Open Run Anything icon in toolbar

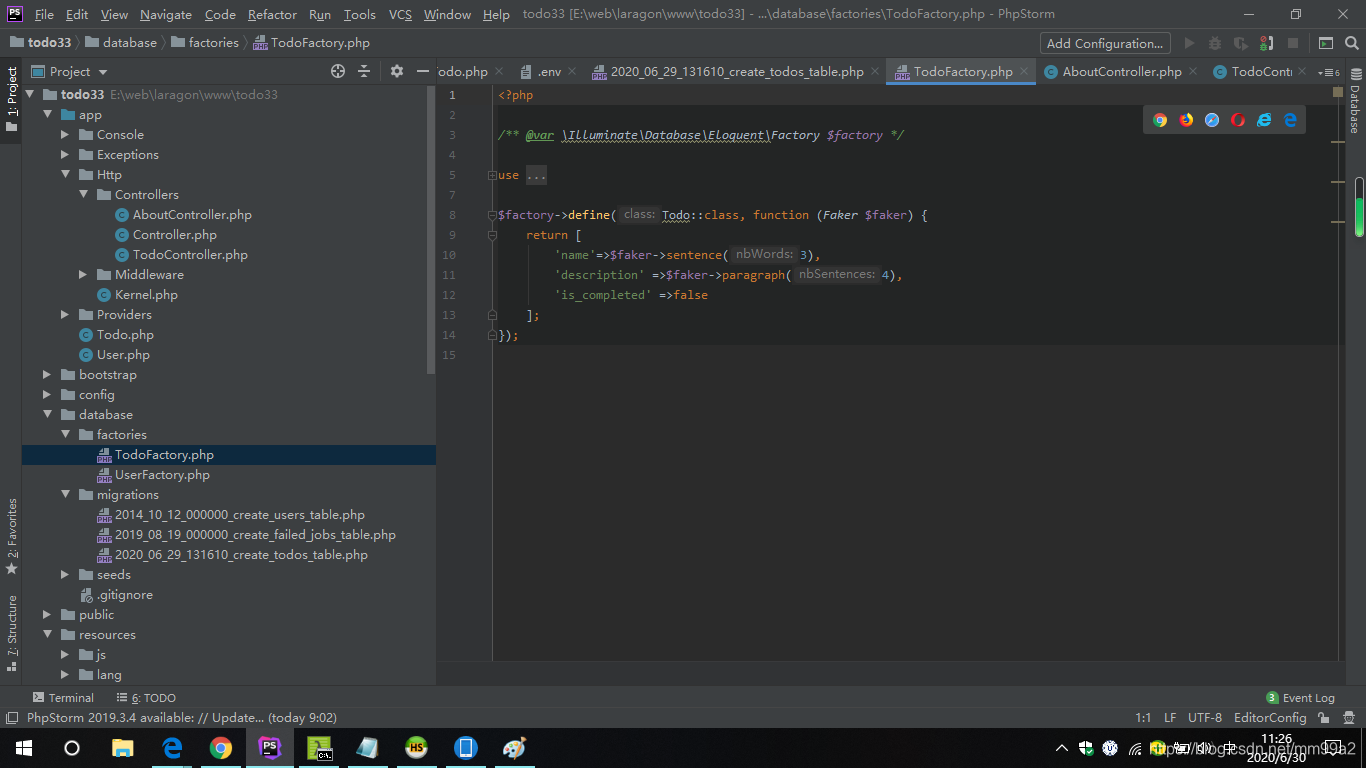1325,43
